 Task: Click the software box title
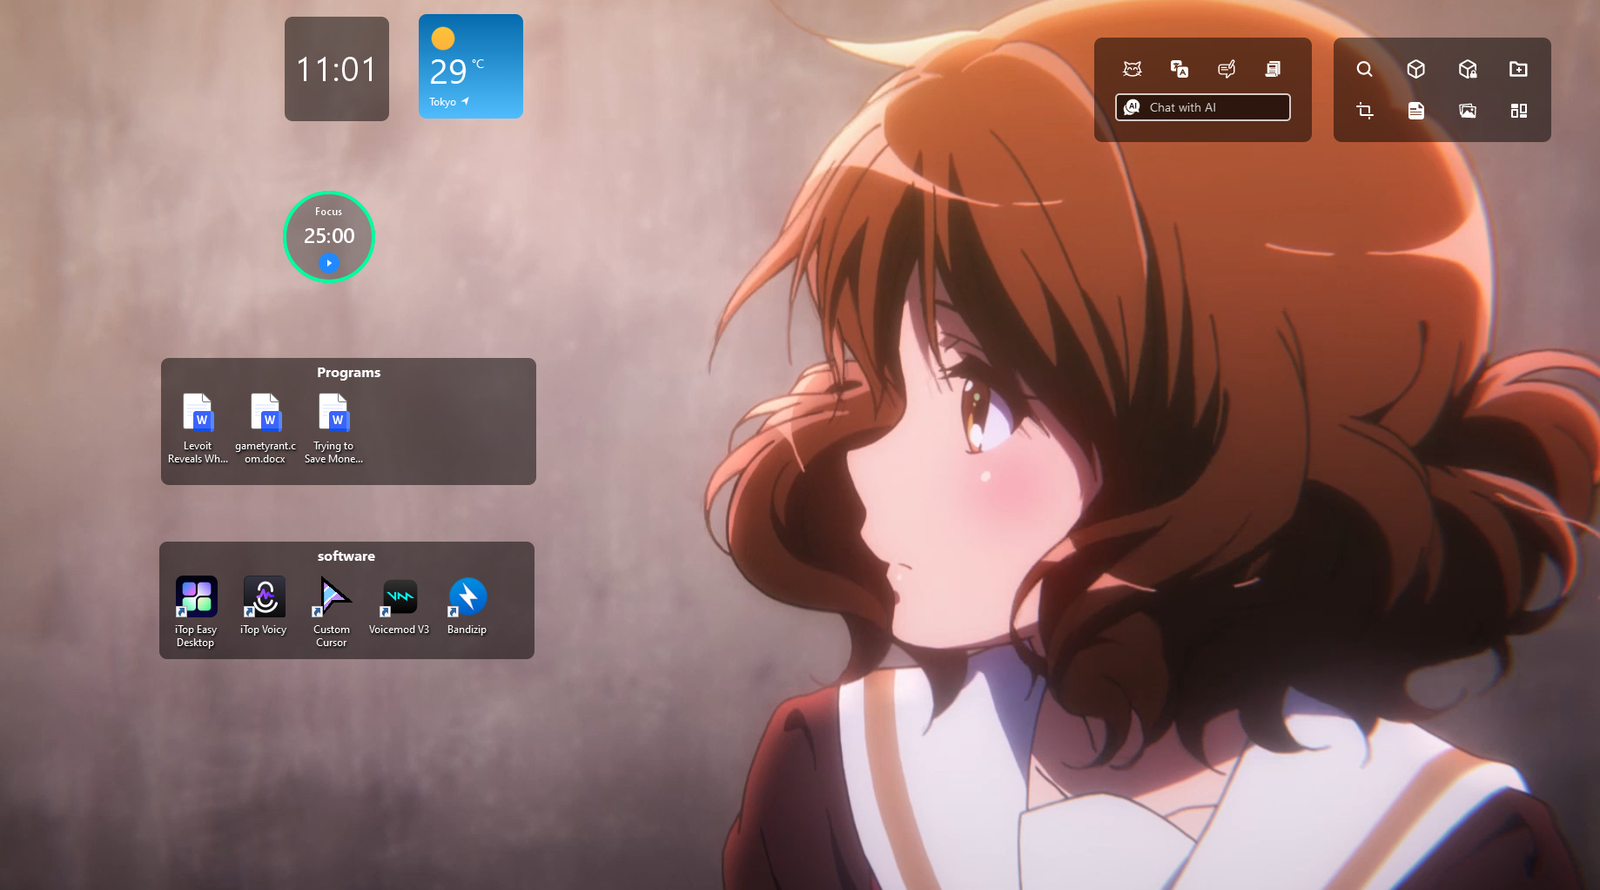click(x=346, y=556)
